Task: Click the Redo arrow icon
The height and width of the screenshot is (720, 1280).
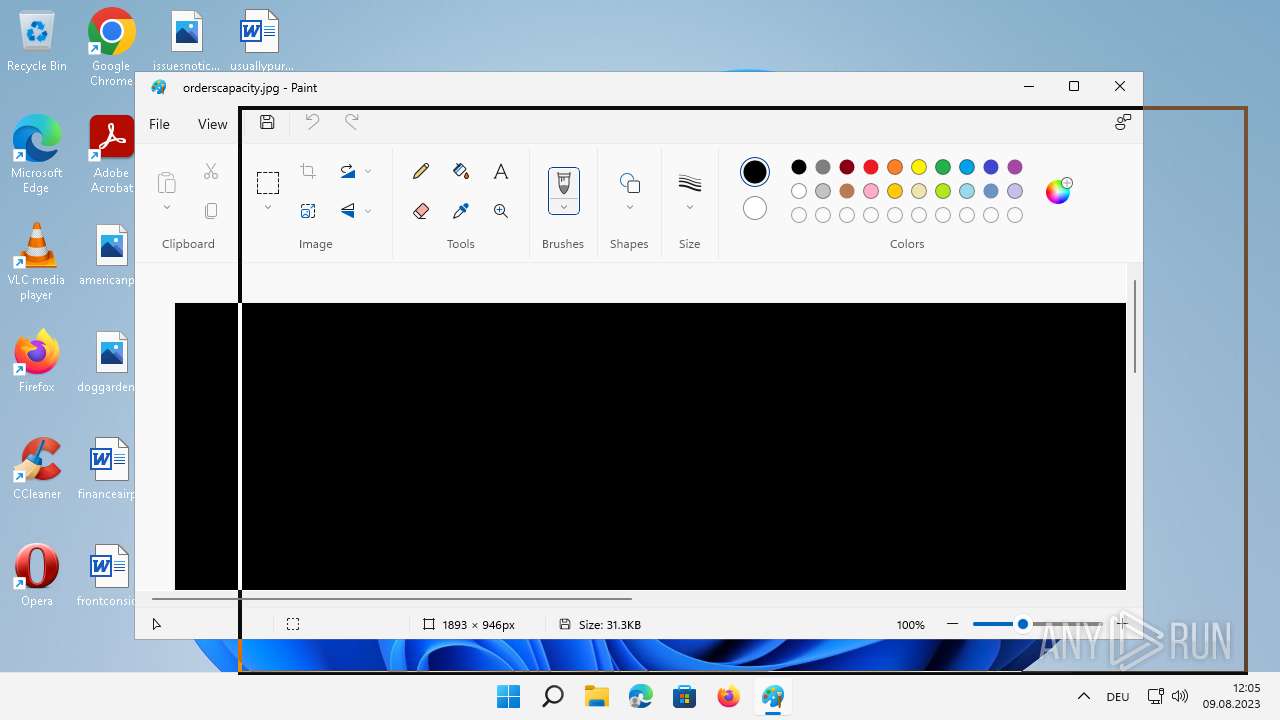Action: click(x=352, y=122)
